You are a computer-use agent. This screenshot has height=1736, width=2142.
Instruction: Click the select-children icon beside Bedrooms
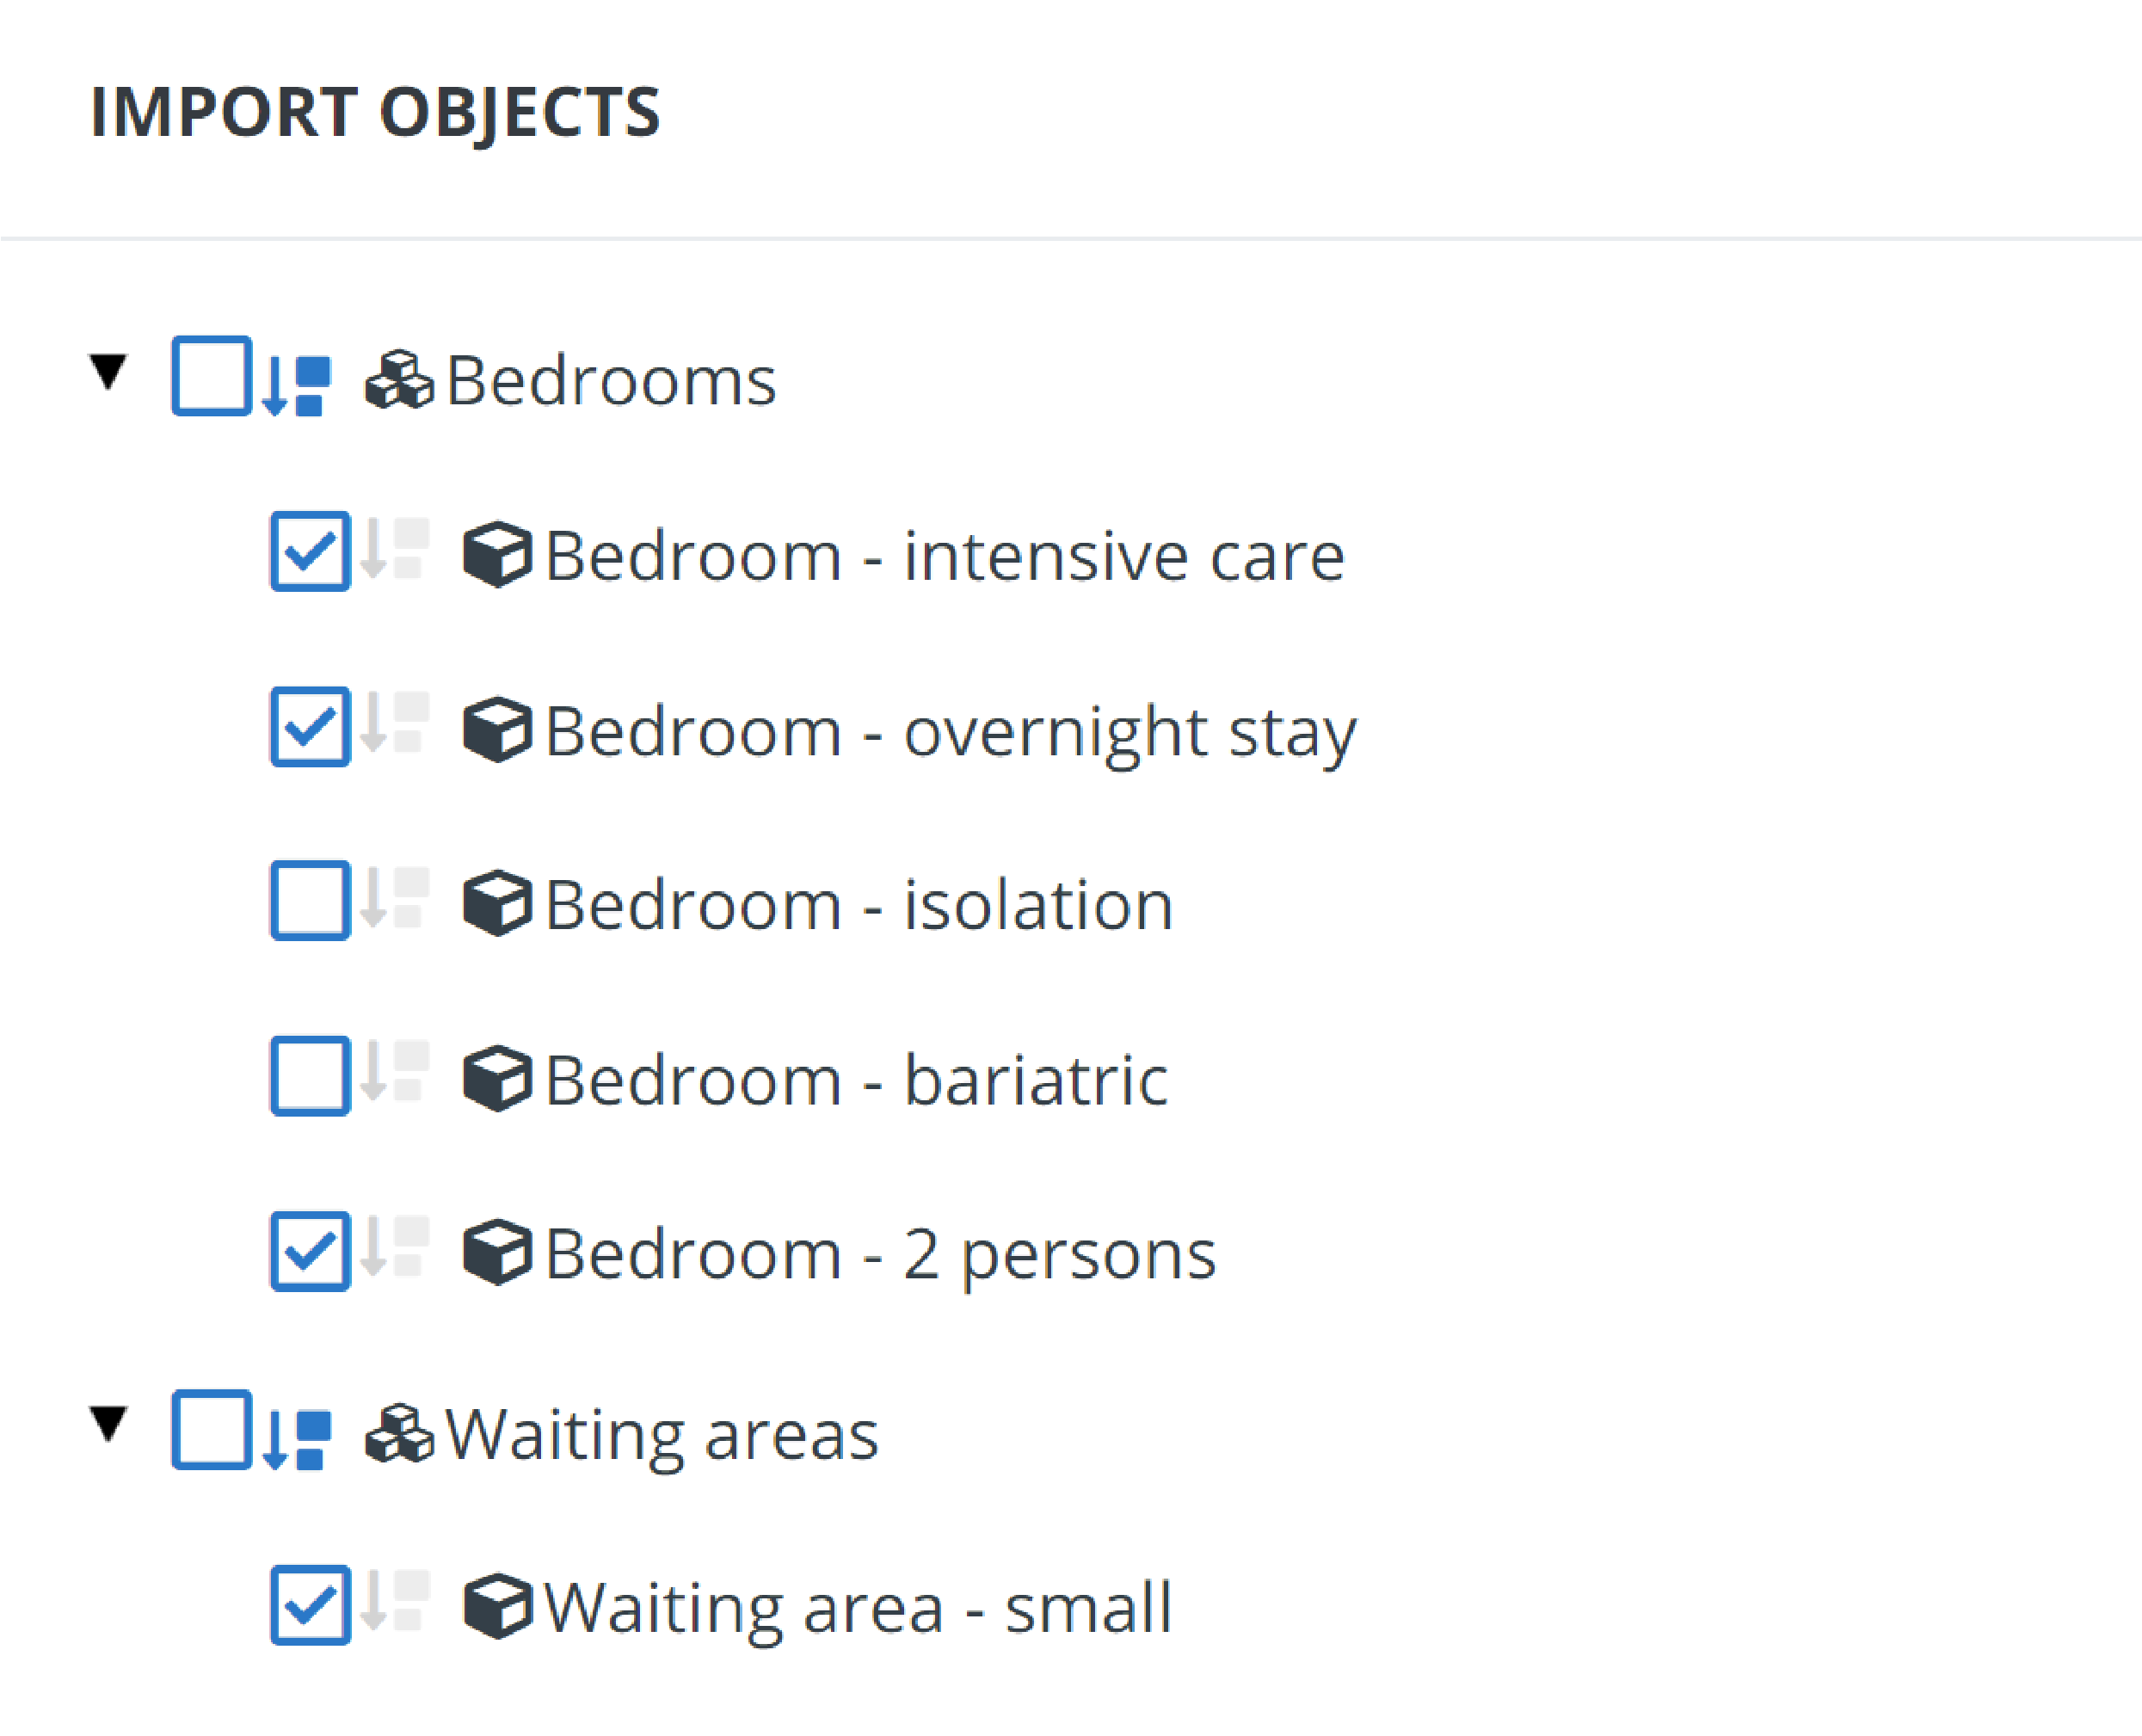[297, 386]
